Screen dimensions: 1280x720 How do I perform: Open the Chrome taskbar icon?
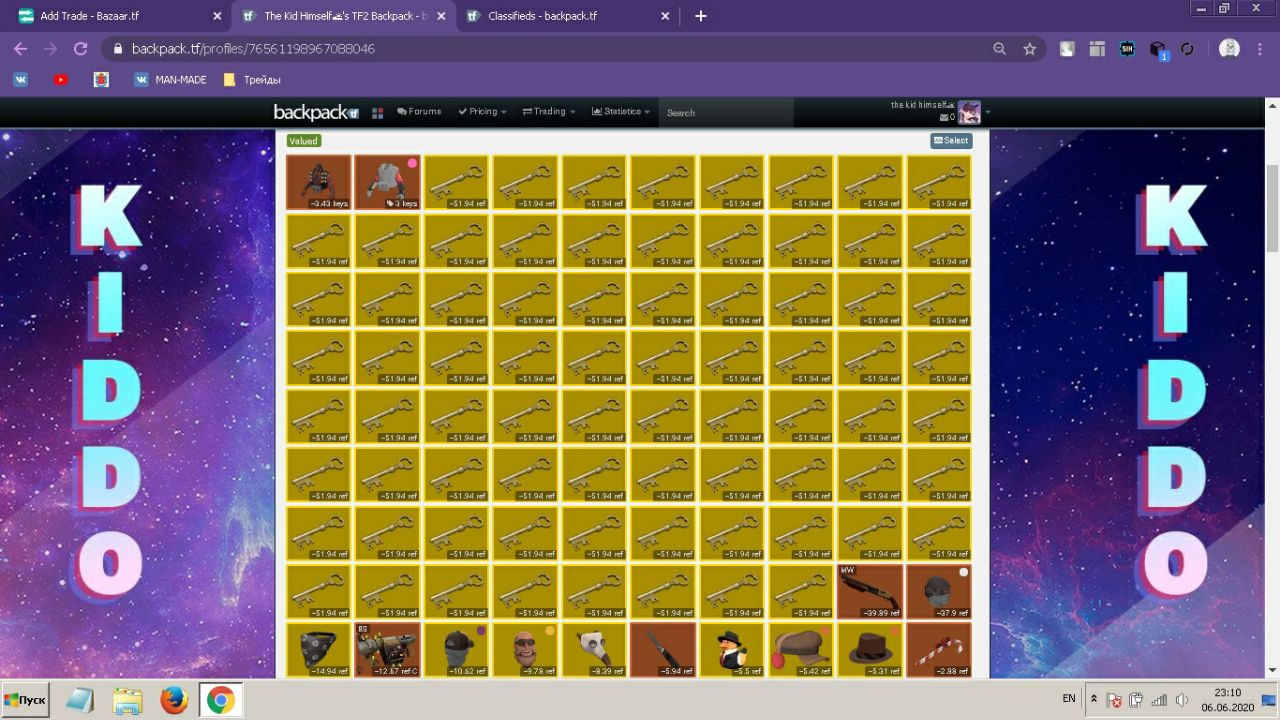click(x=221, y=699)
